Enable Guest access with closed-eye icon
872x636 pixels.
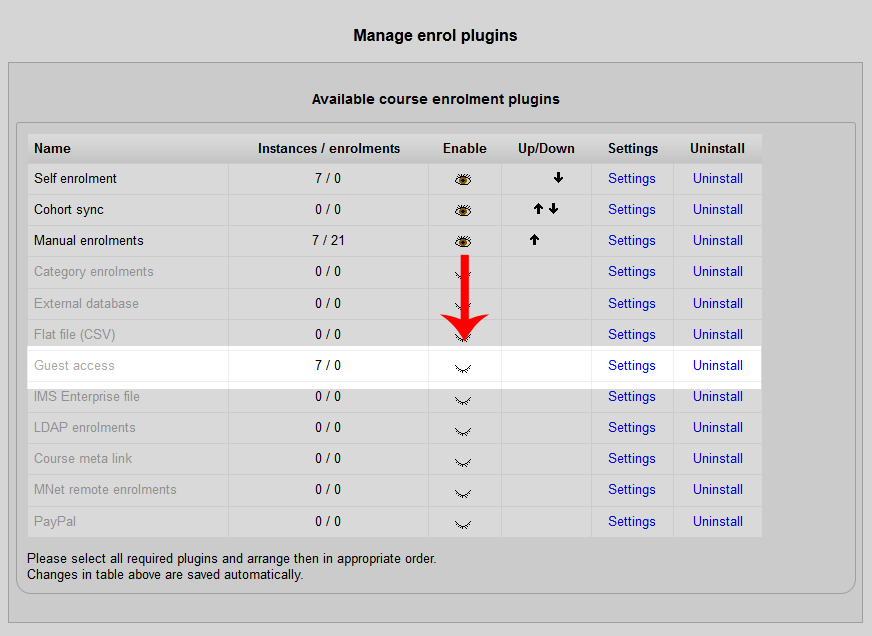[x=463, y=368]
